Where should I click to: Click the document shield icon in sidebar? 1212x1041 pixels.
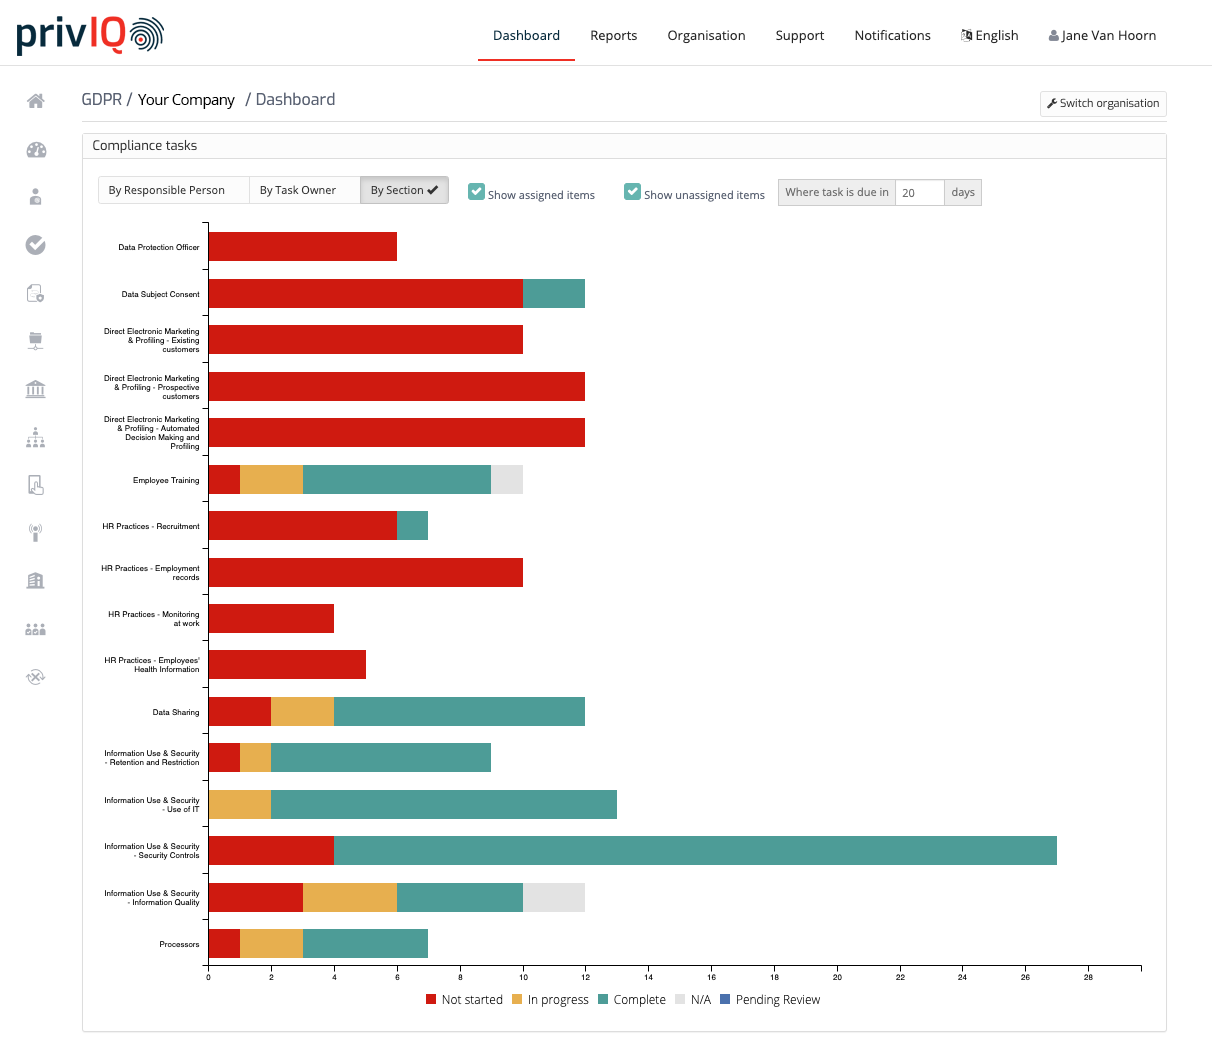(36, 293)
